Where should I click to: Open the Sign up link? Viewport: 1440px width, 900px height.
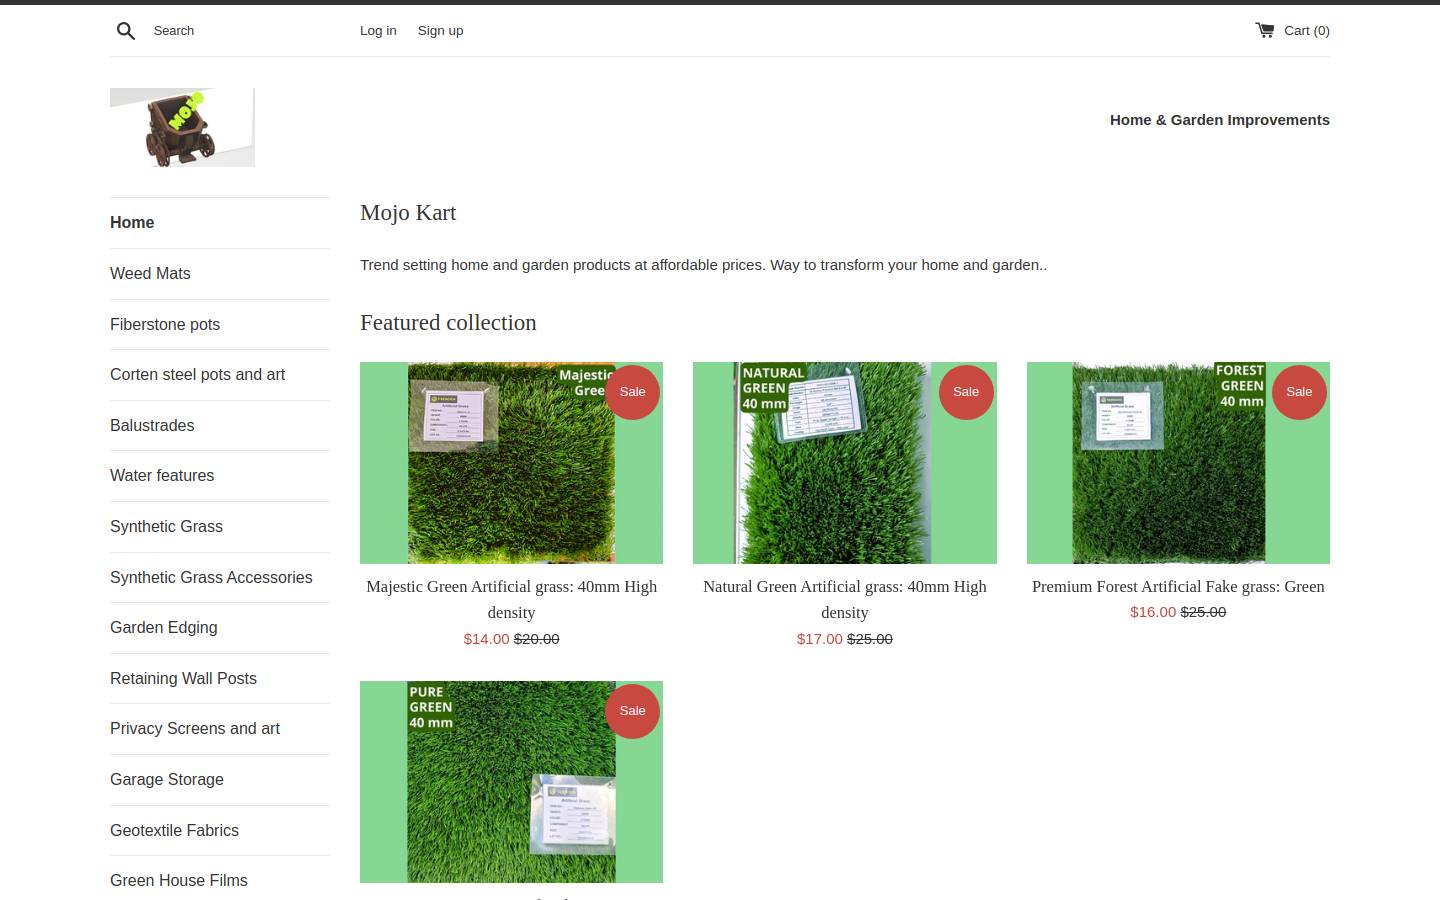[x=440, y=31]
